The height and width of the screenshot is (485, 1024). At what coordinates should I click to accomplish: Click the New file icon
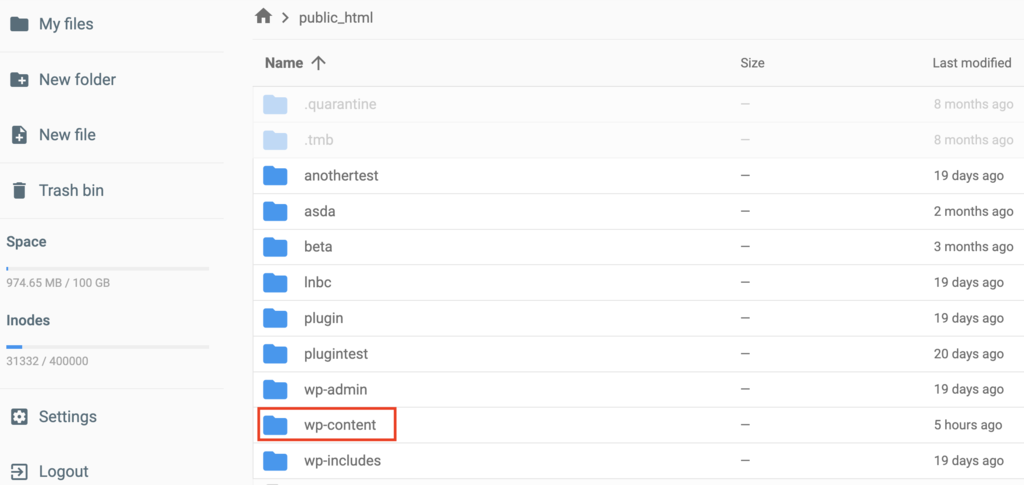click(19, 135)
